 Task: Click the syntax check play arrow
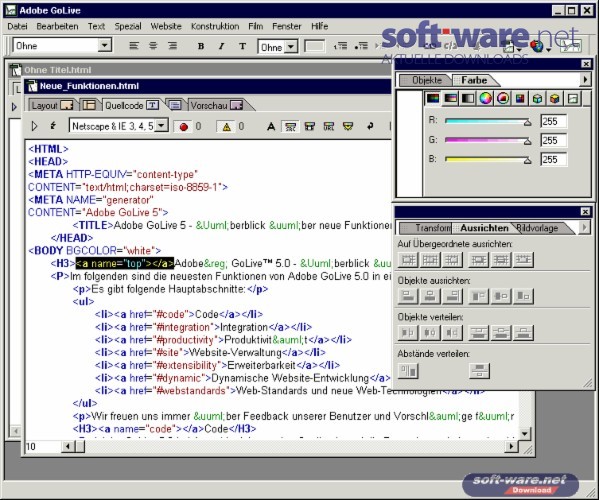pos(34,126)
